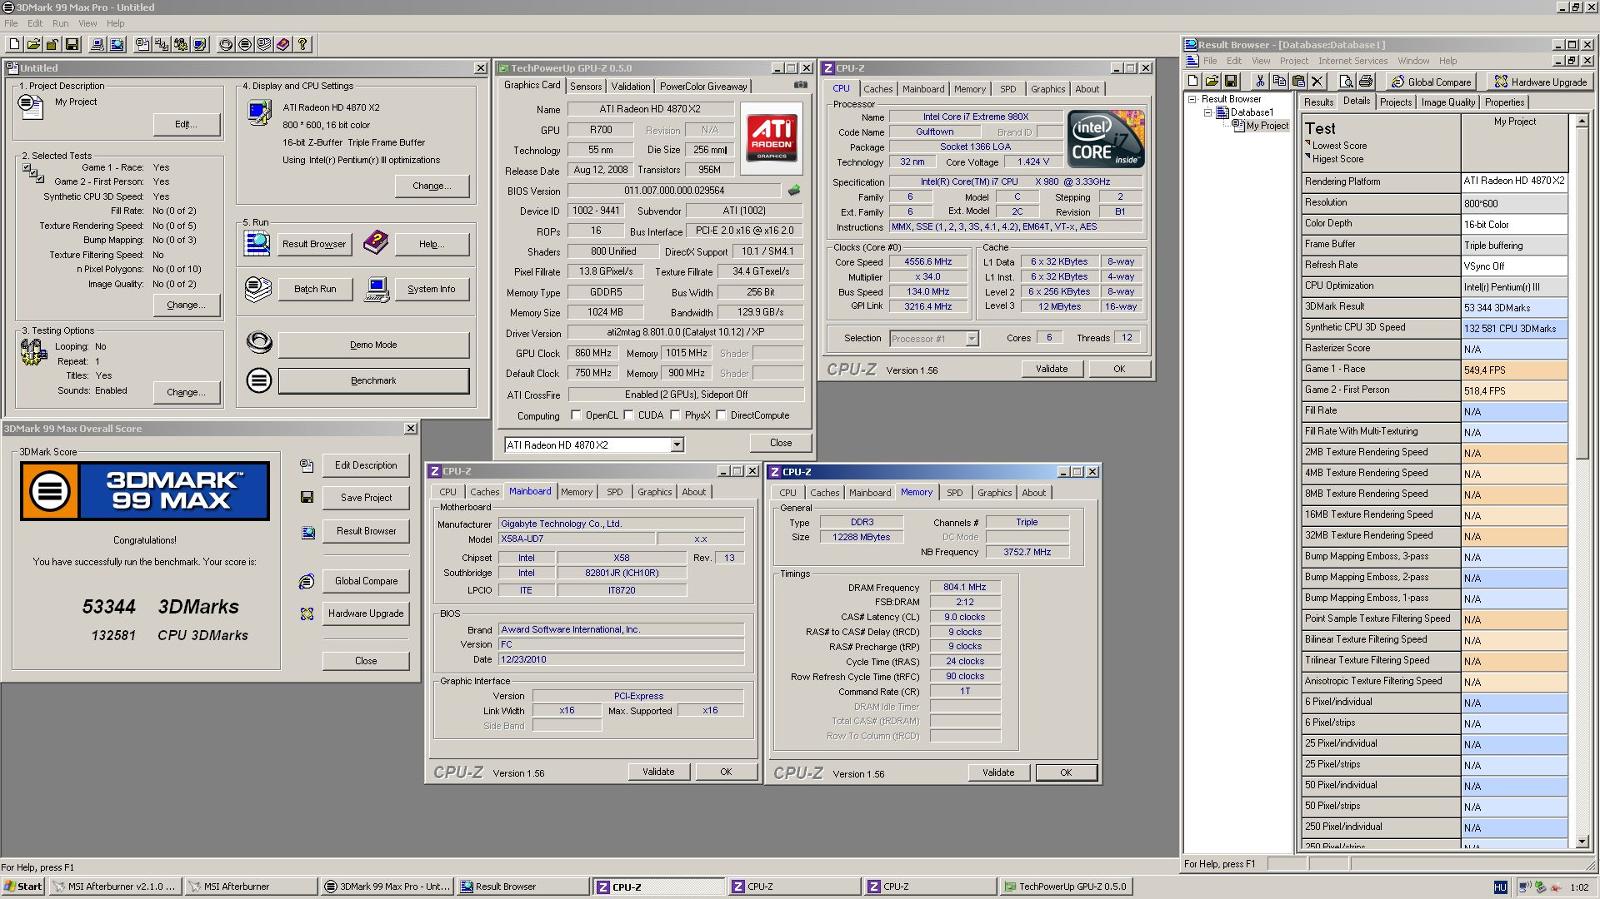Switch to MSI Afterburner v2.1.0 taskbar item
The image size is (1600, 899).
click(x=114, y=886)
